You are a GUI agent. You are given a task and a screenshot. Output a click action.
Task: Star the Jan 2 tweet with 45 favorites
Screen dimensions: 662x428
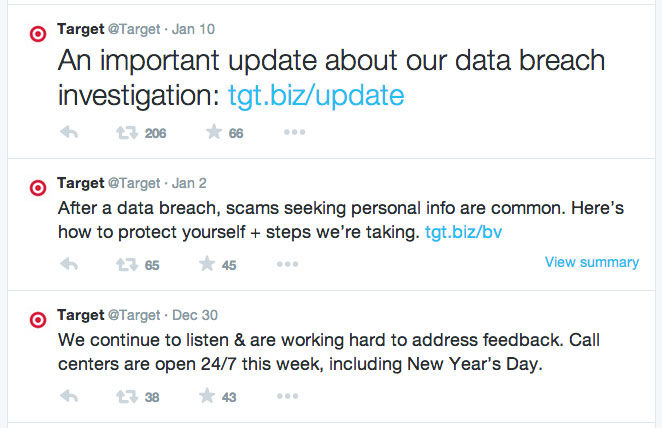(208, 264)
